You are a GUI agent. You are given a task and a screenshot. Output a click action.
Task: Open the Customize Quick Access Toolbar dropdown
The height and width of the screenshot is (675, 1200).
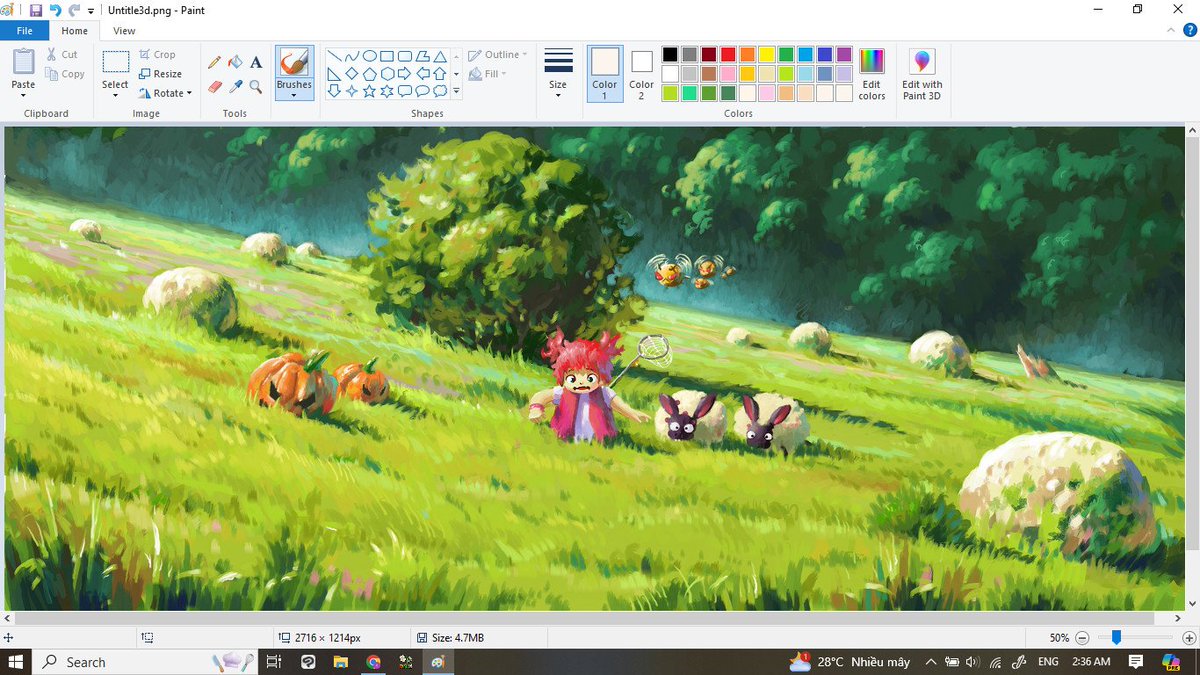pos(91,11)
